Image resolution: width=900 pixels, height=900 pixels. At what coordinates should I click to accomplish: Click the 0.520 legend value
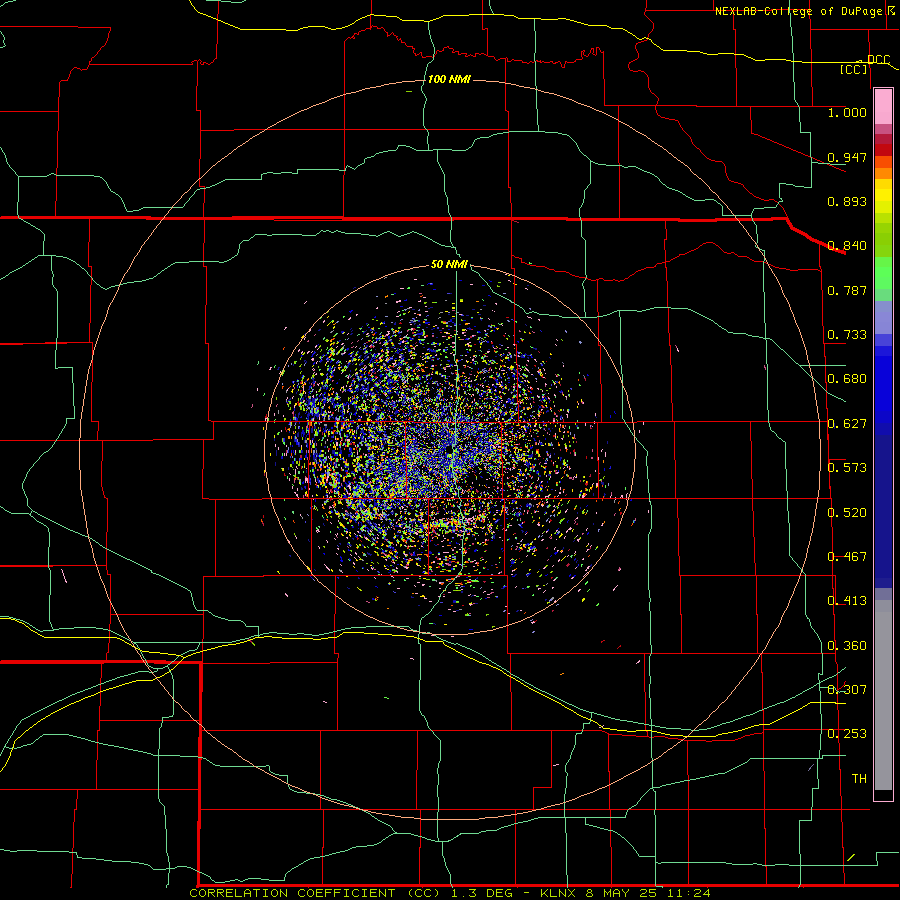tap(847, 512)
